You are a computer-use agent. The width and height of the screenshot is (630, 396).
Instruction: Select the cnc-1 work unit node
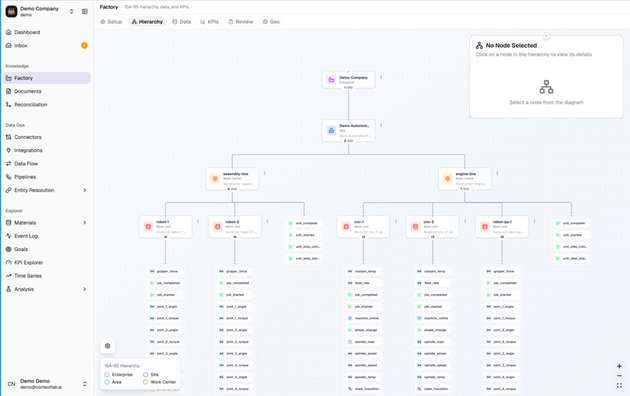(x=363, y=227)
